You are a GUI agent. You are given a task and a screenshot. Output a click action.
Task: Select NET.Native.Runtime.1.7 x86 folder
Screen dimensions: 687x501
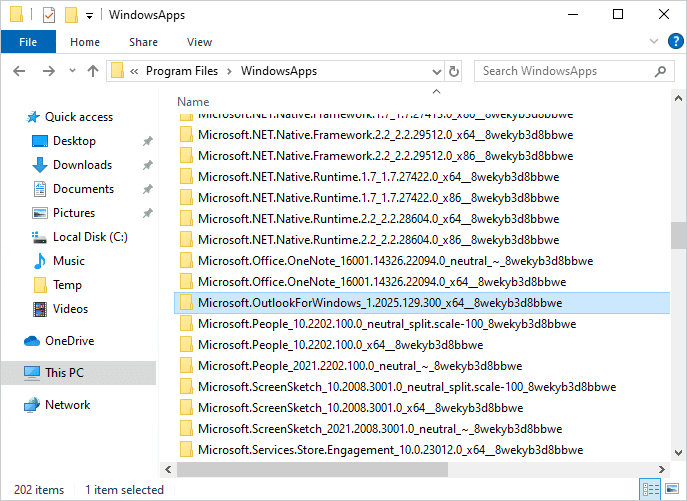pos(379,198)
